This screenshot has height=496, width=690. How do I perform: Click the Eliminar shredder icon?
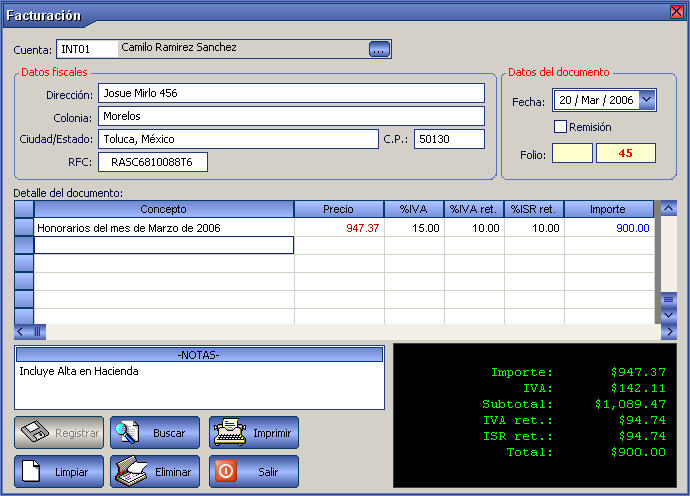131,471
